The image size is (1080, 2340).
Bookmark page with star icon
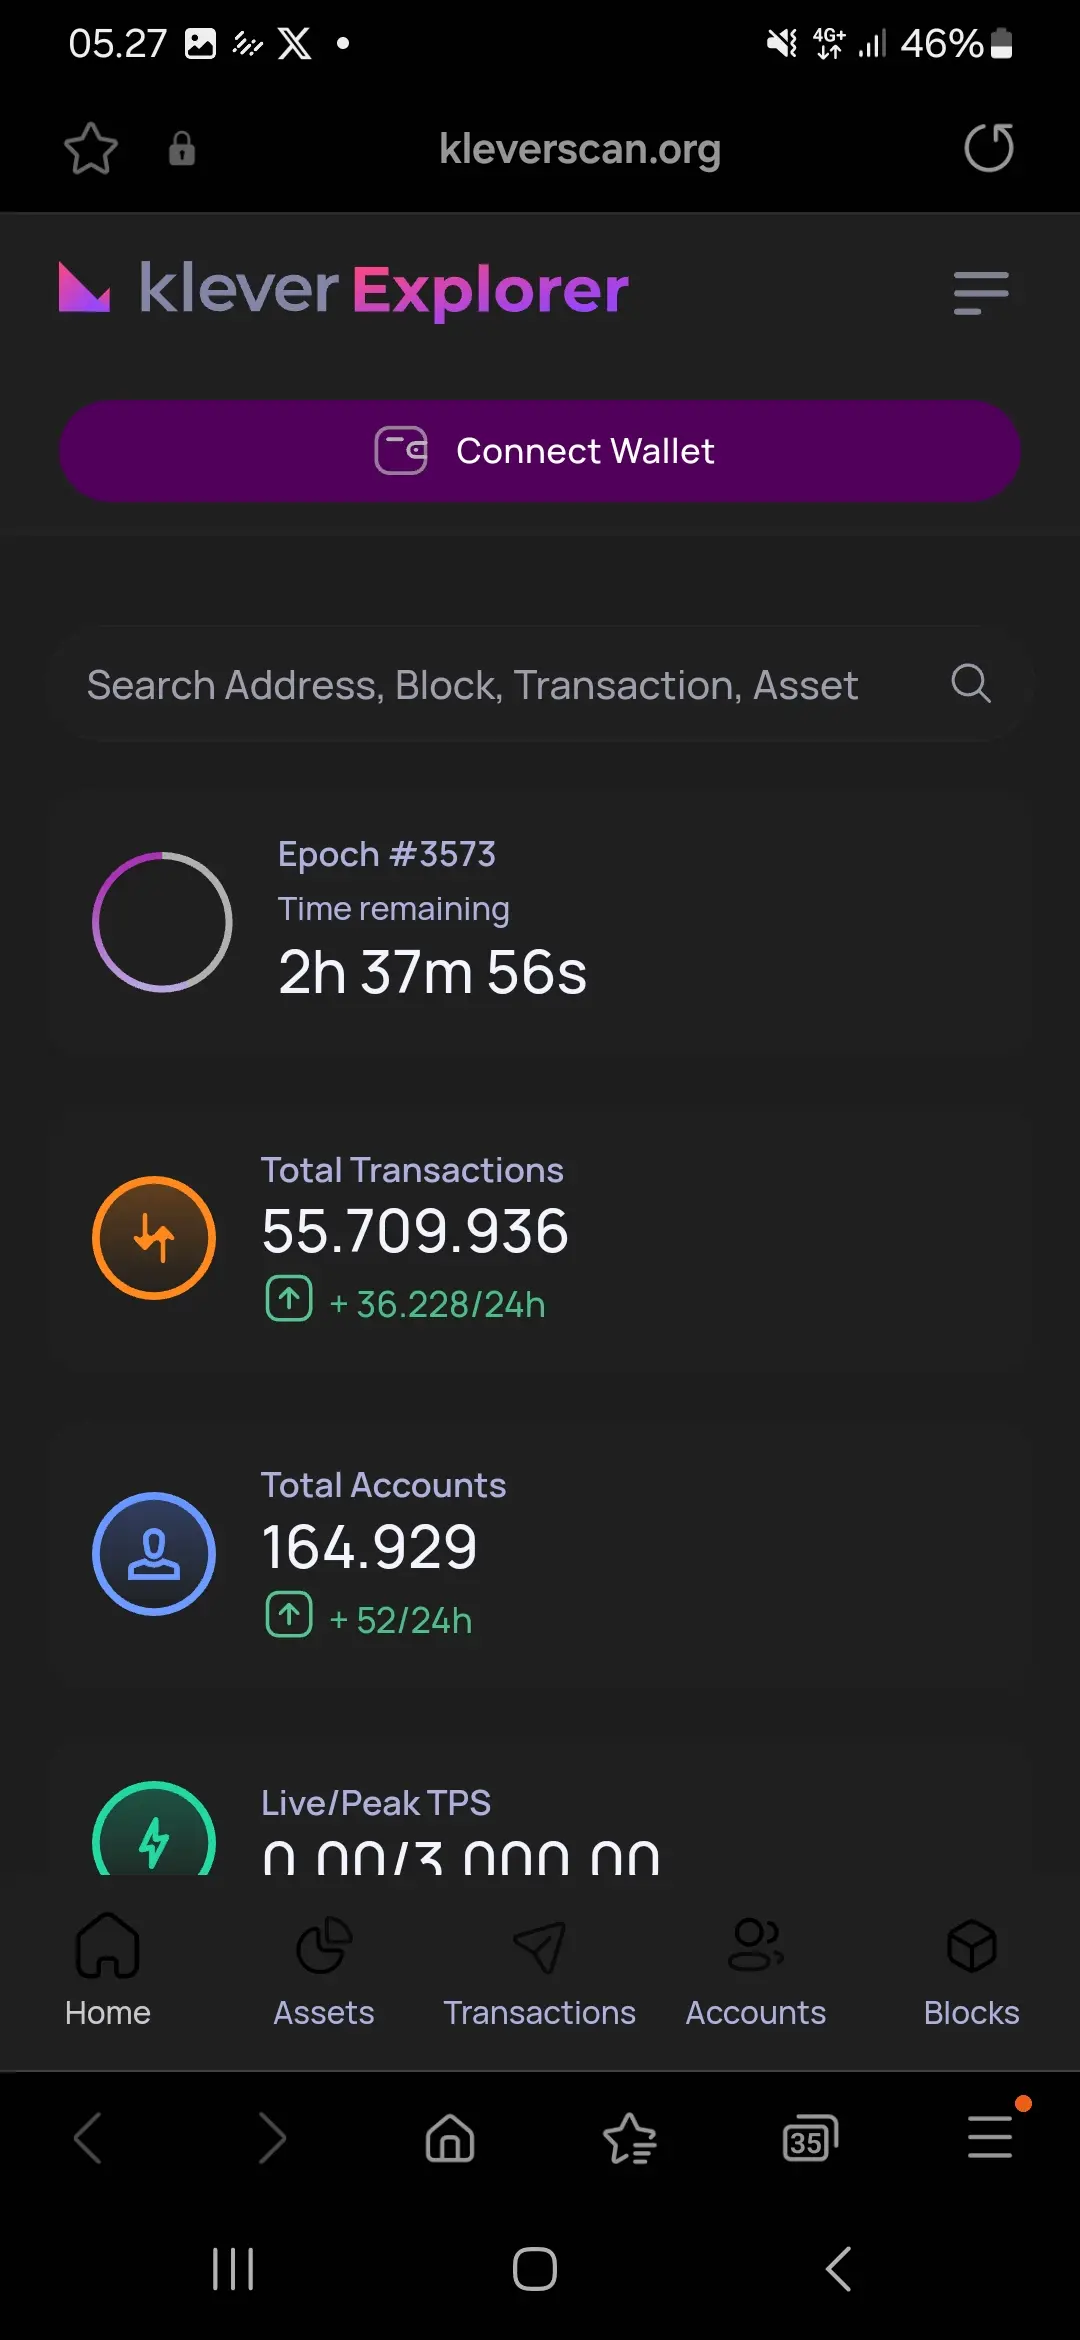91,149
